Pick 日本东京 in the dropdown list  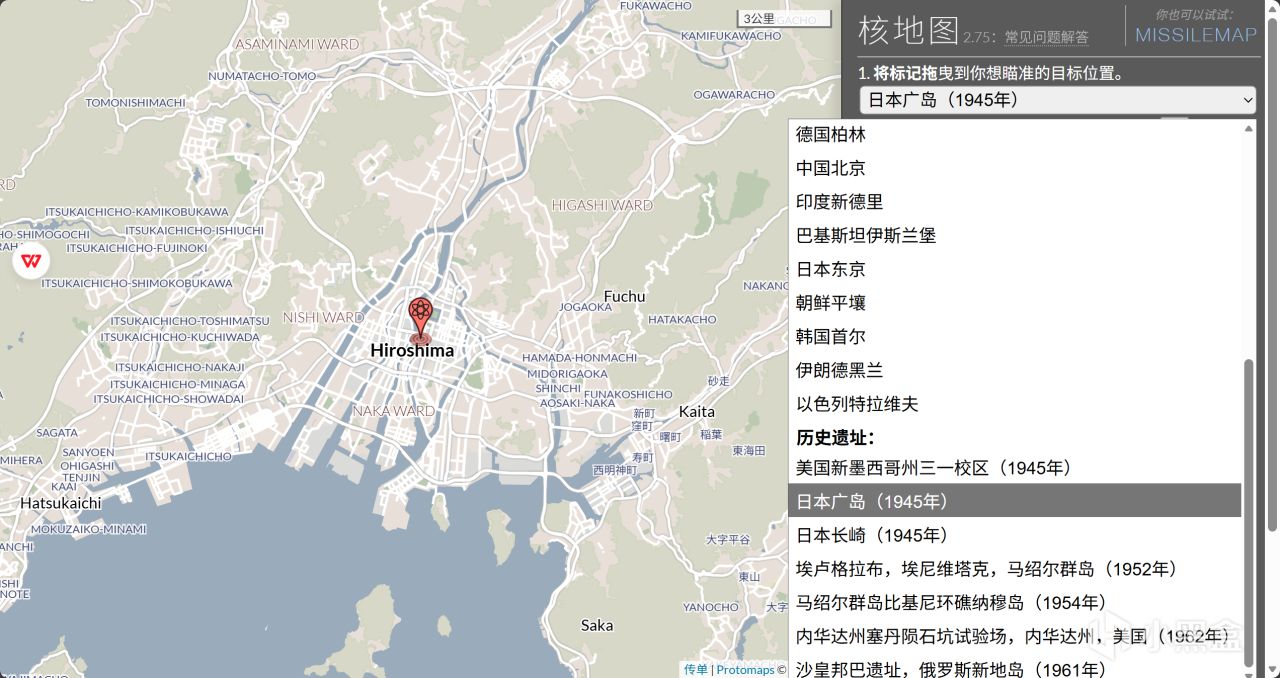(1014, 269)
